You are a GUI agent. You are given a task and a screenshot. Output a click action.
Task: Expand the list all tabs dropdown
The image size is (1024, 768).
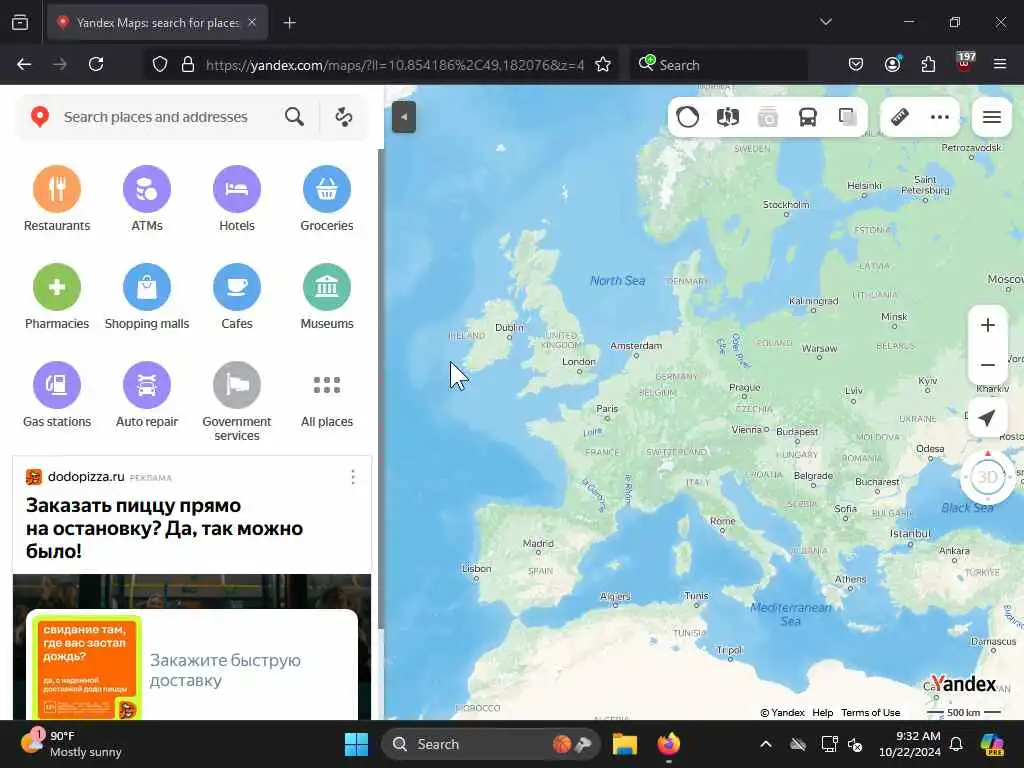[825, 22]
